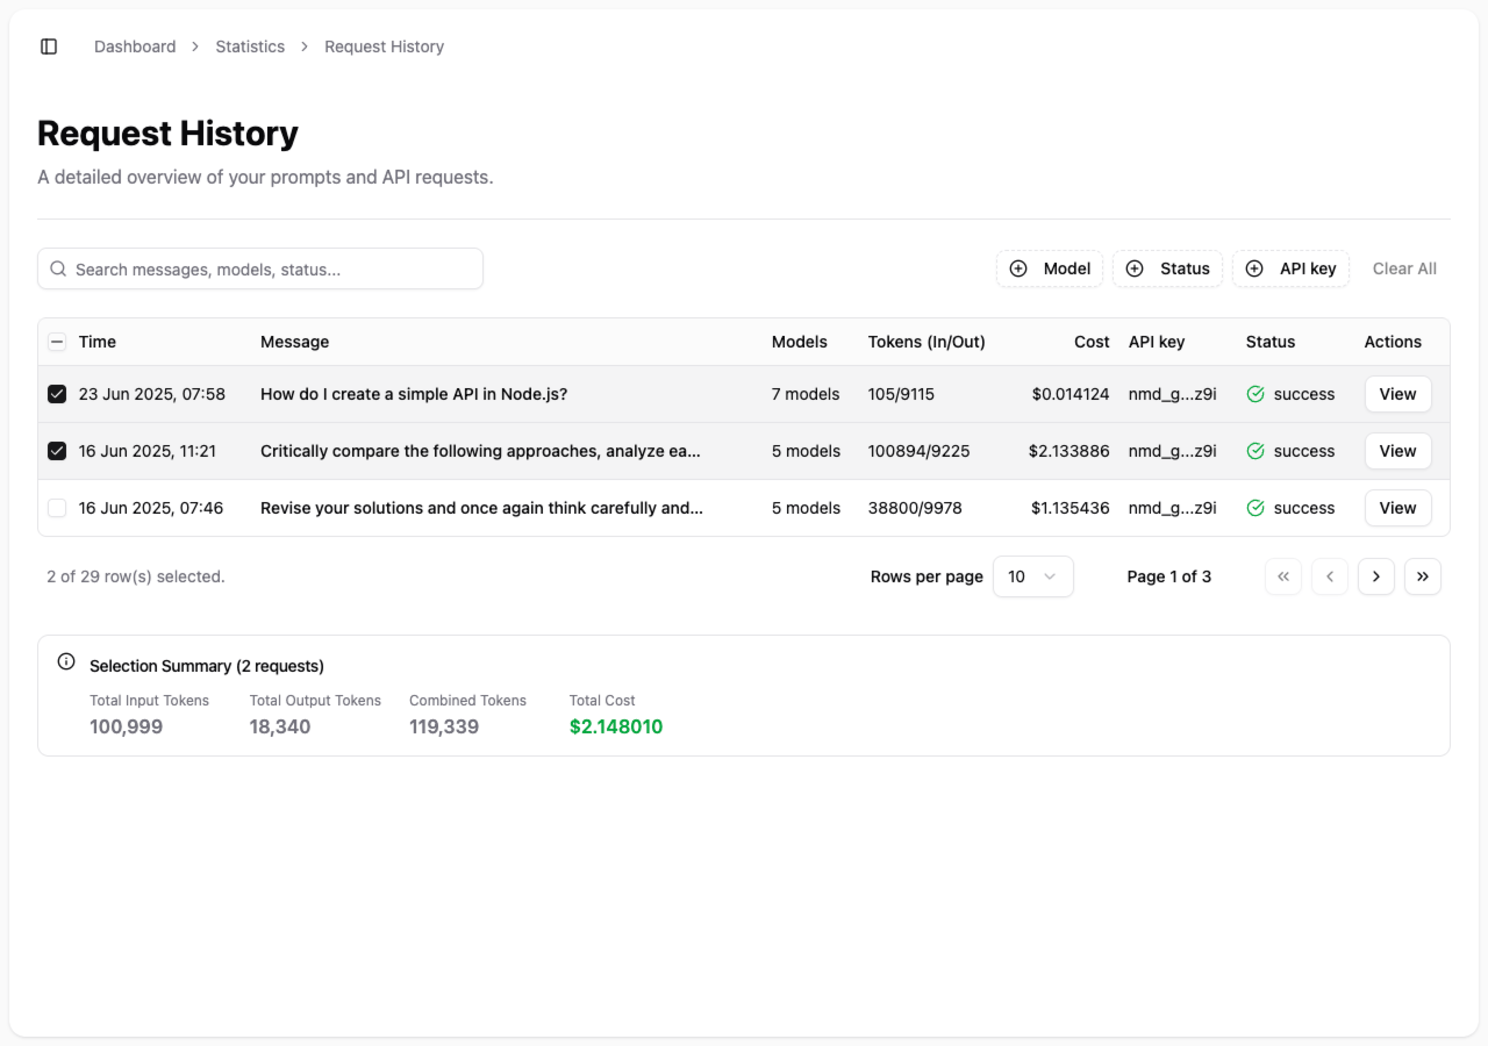Click the Message column header
Viewport: 1488px width, 1046px height.
295,342
